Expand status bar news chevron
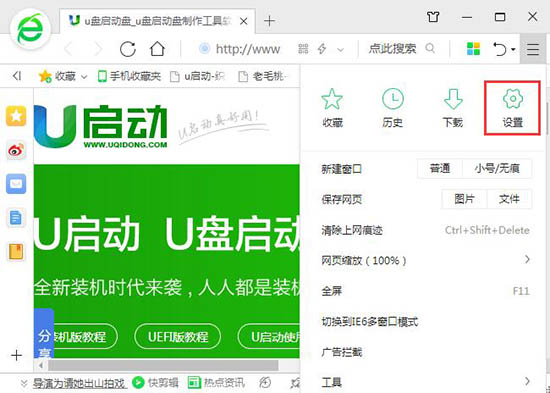550x393 pixels. (x=24, y=382)
